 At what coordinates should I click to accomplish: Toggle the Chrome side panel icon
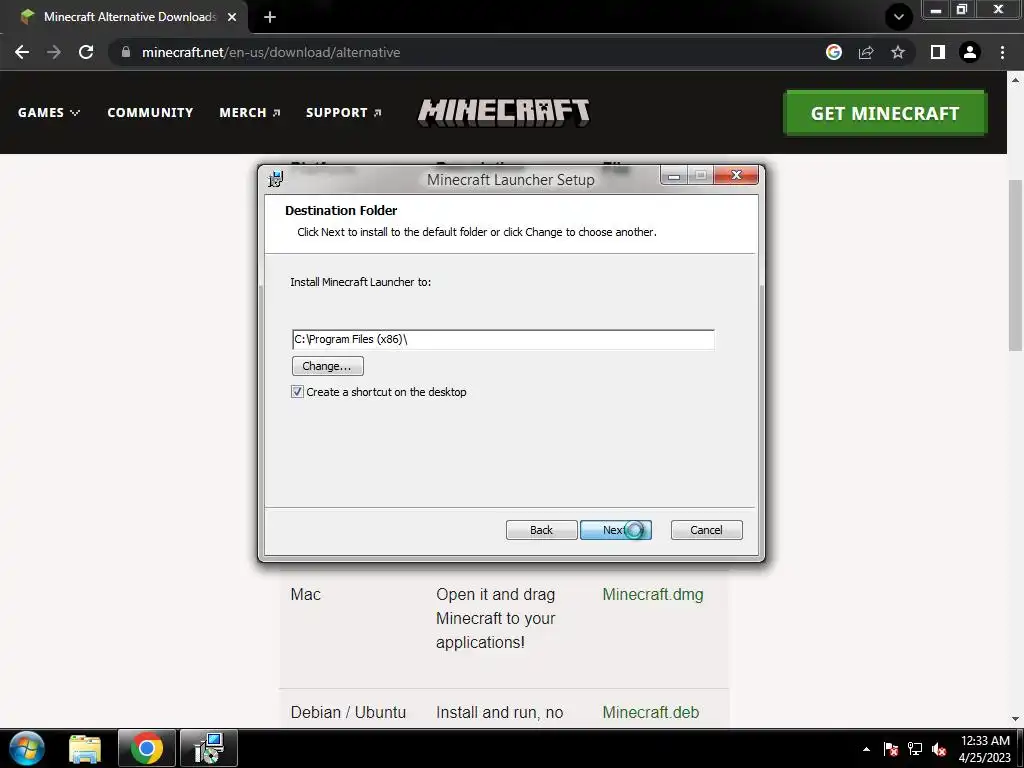pyautogui.click(x=938, y=52)
